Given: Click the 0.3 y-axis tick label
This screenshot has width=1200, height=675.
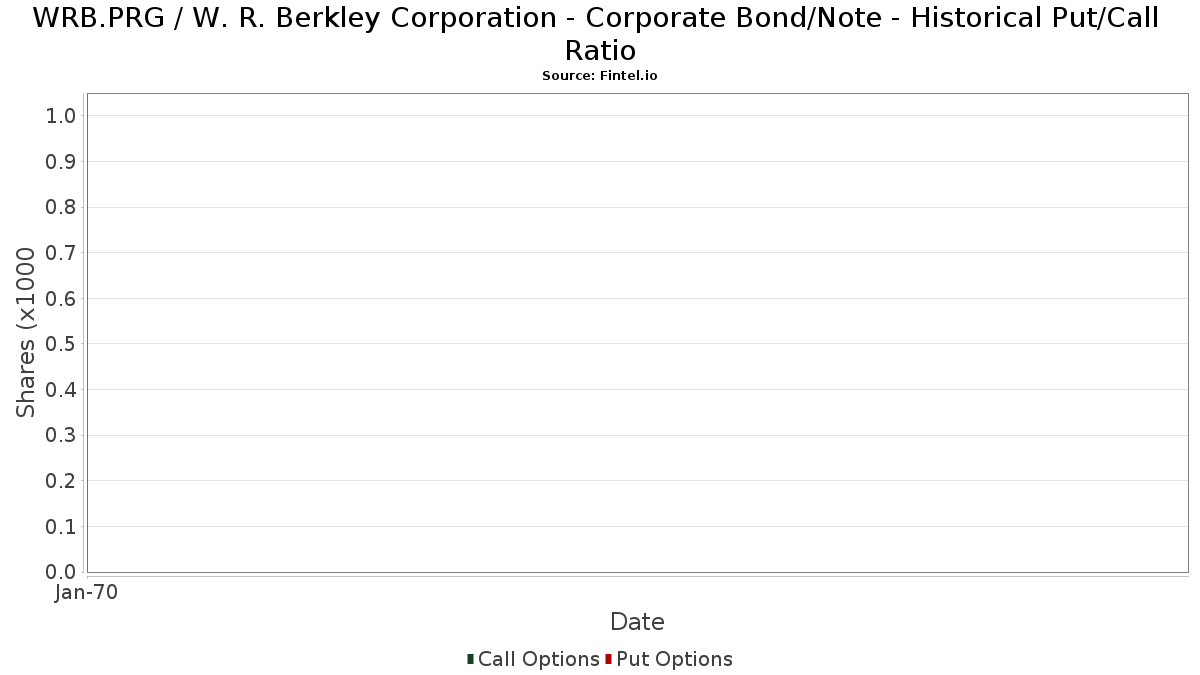Looking at the screenshot, I should (61, 435).
